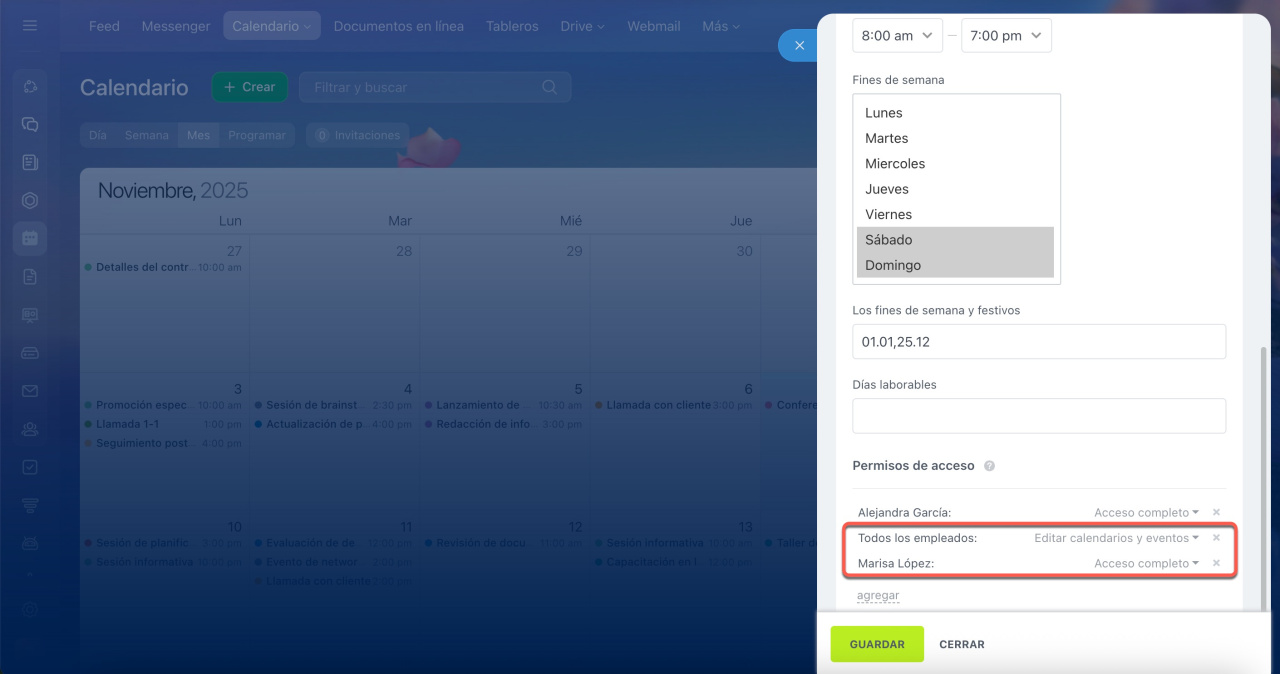Open the 8:00 am start time dropdown
1280x674 pixels.
coord(897,36)
